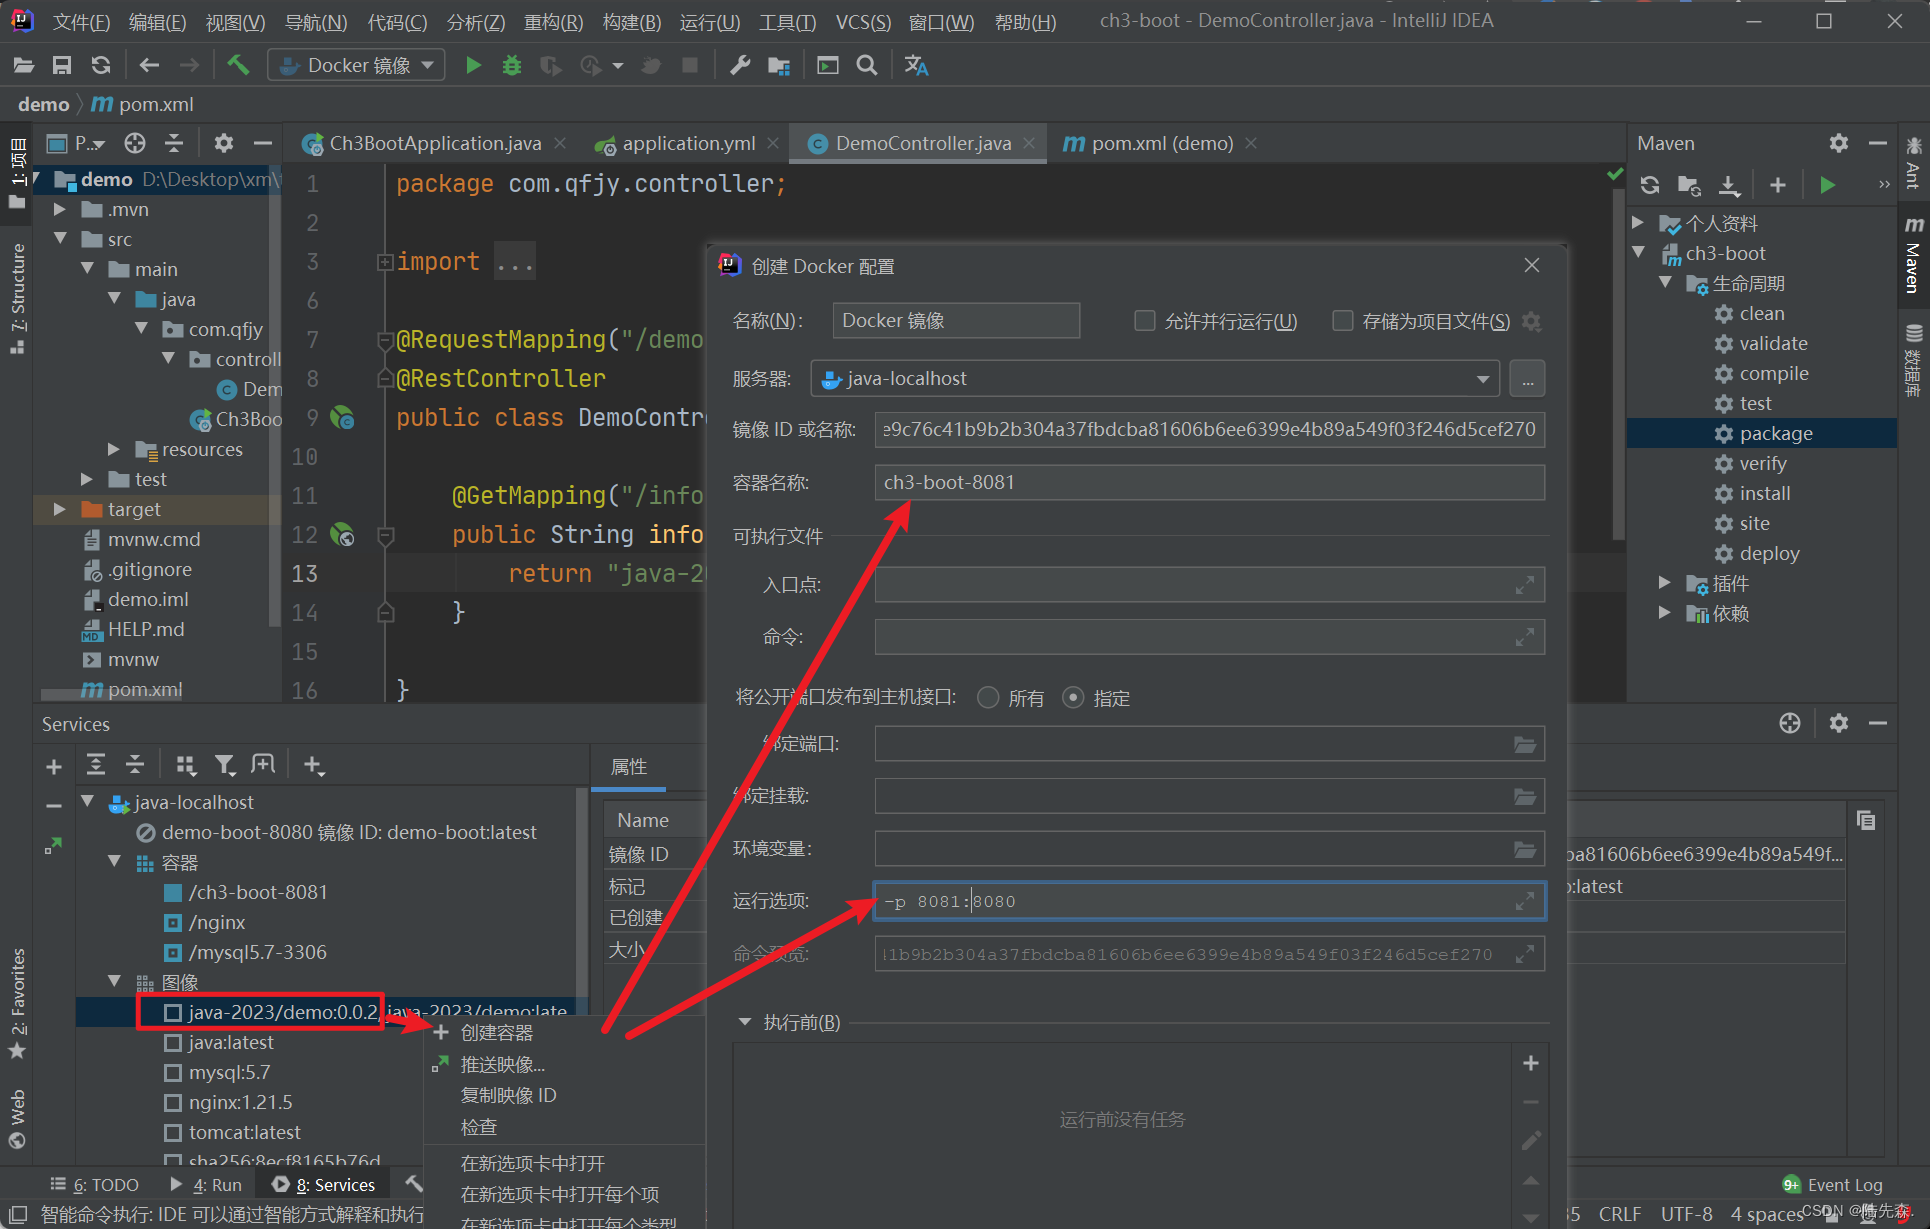The image size is (1930, 1229).
Task: Click Project panel gear icon
Action: click(224, 143)
